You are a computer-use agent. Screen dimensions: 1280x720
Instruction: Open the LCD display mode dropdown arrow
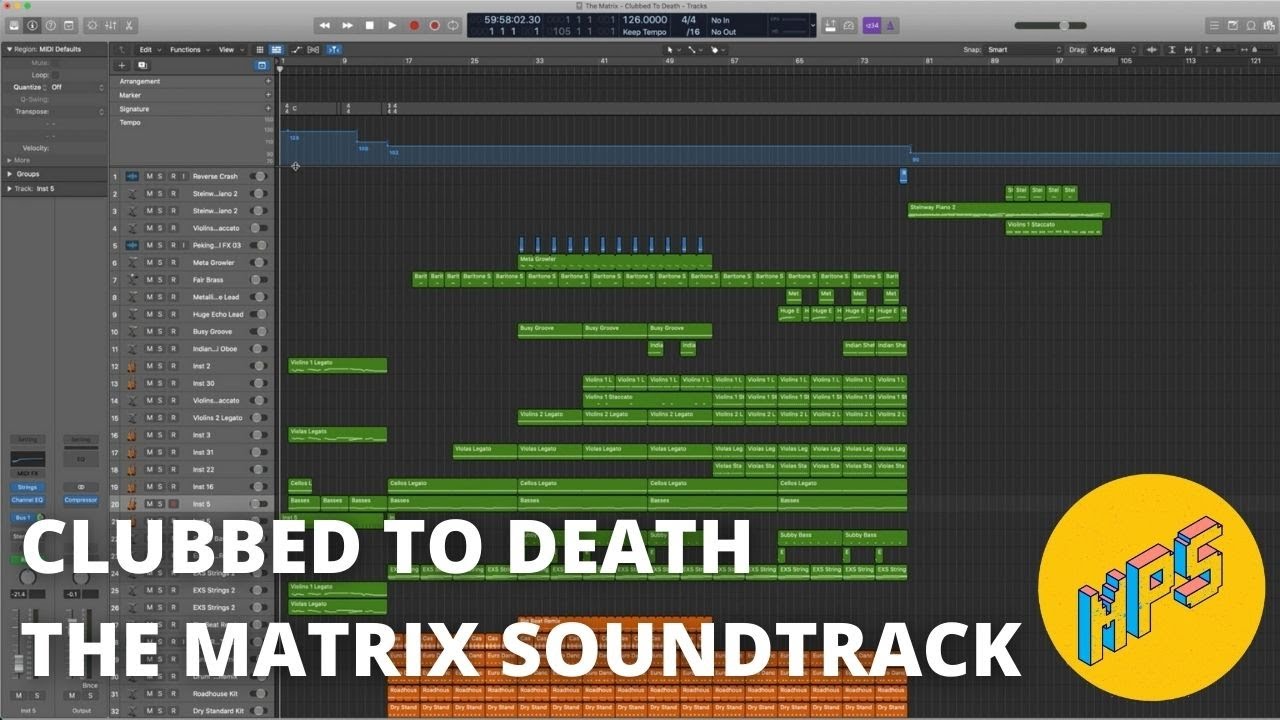tap(812, 25)
